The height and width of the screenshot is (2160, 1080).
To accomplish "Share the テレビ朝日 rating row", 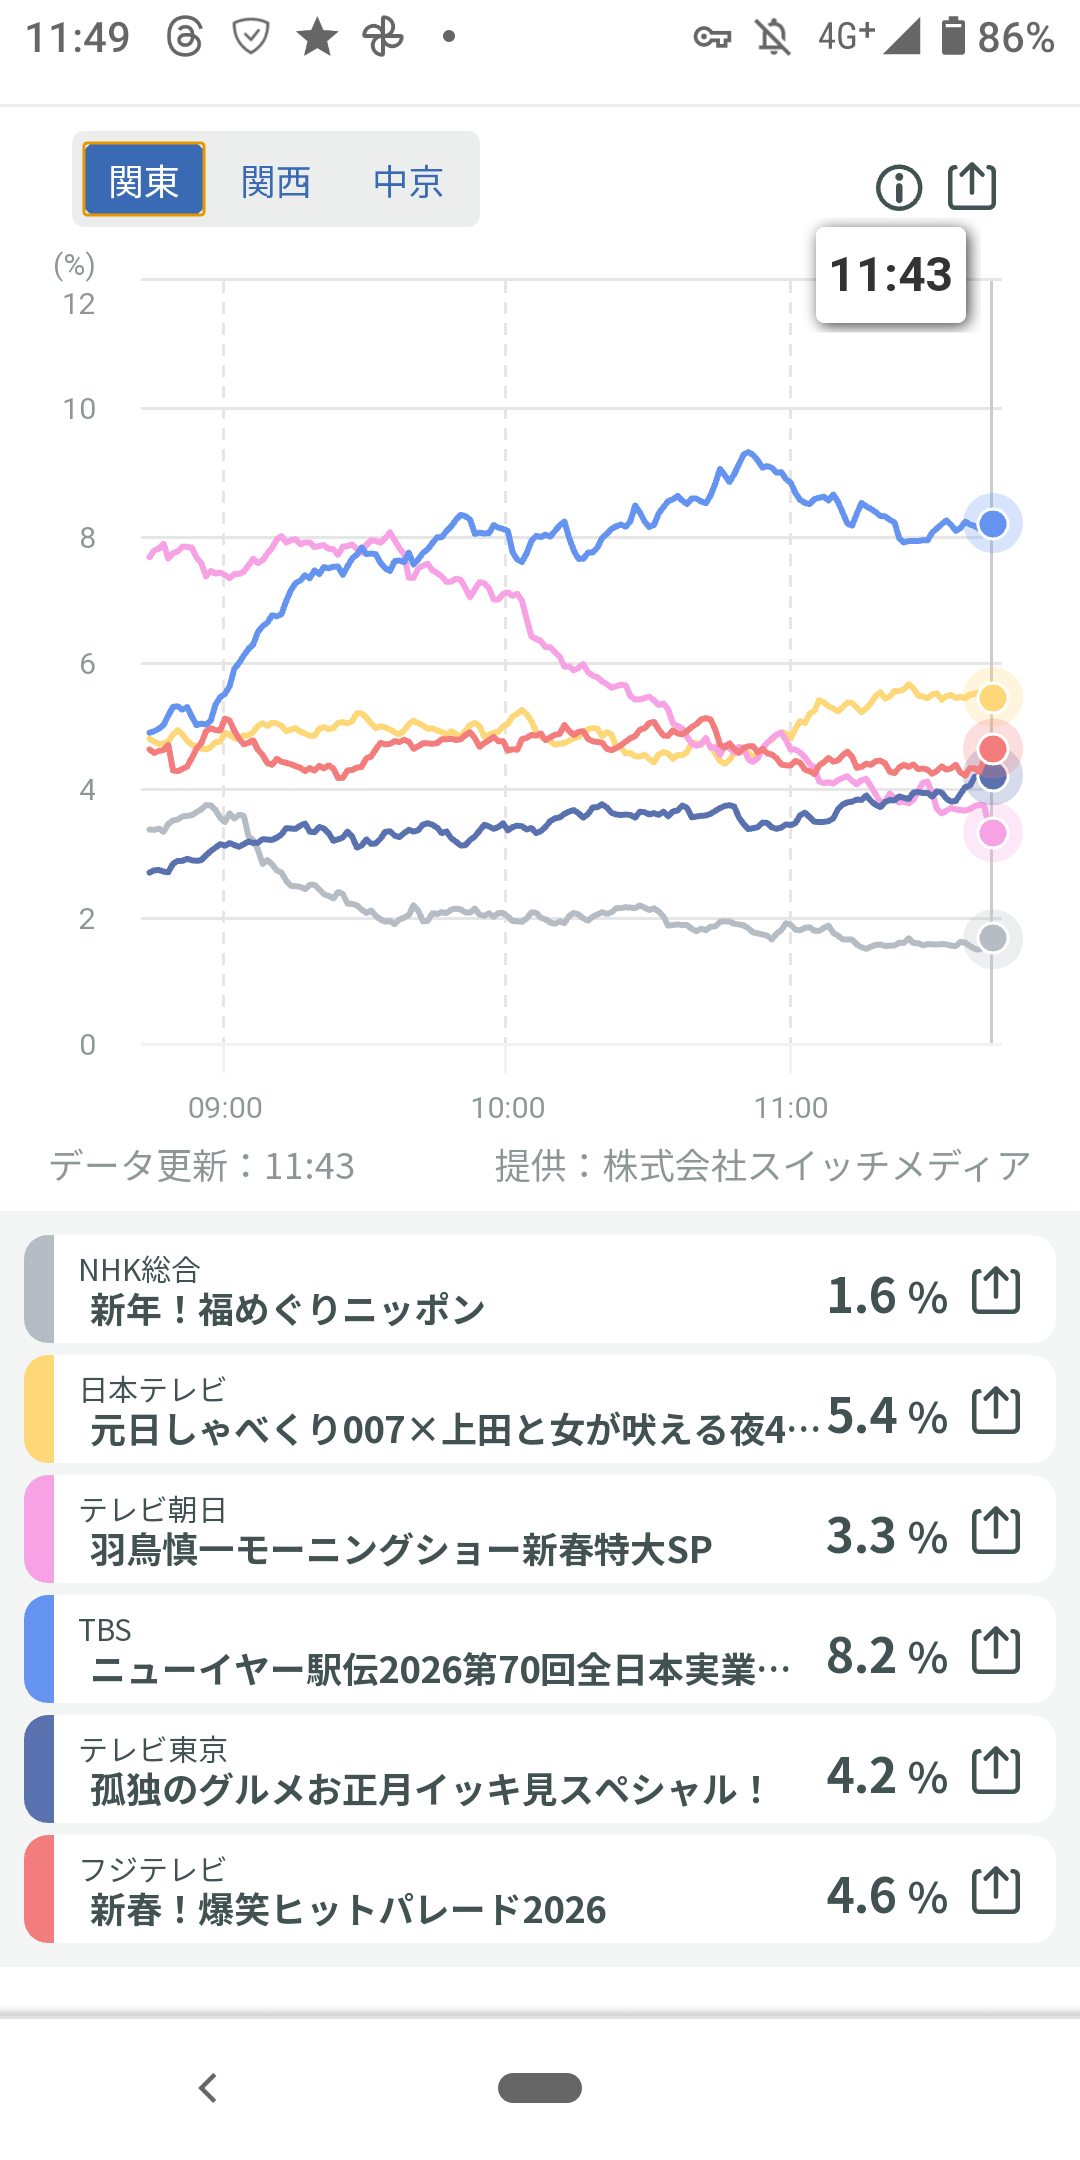I will (996, 1530).
